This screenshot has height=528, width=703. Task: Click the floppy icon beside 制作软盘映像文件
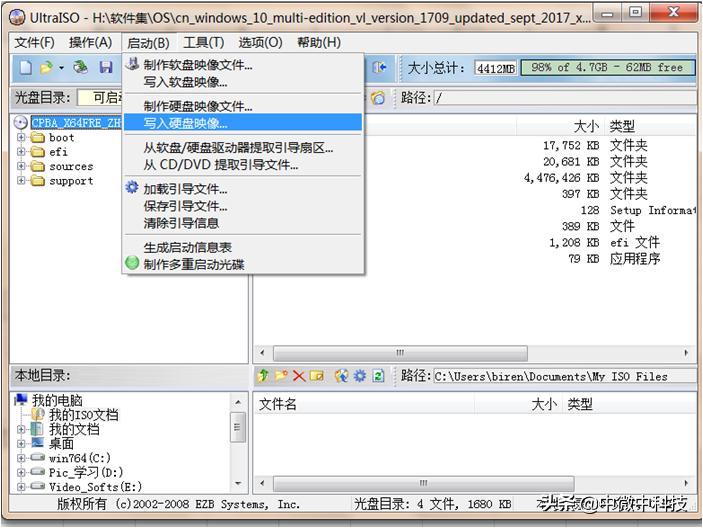132,64
